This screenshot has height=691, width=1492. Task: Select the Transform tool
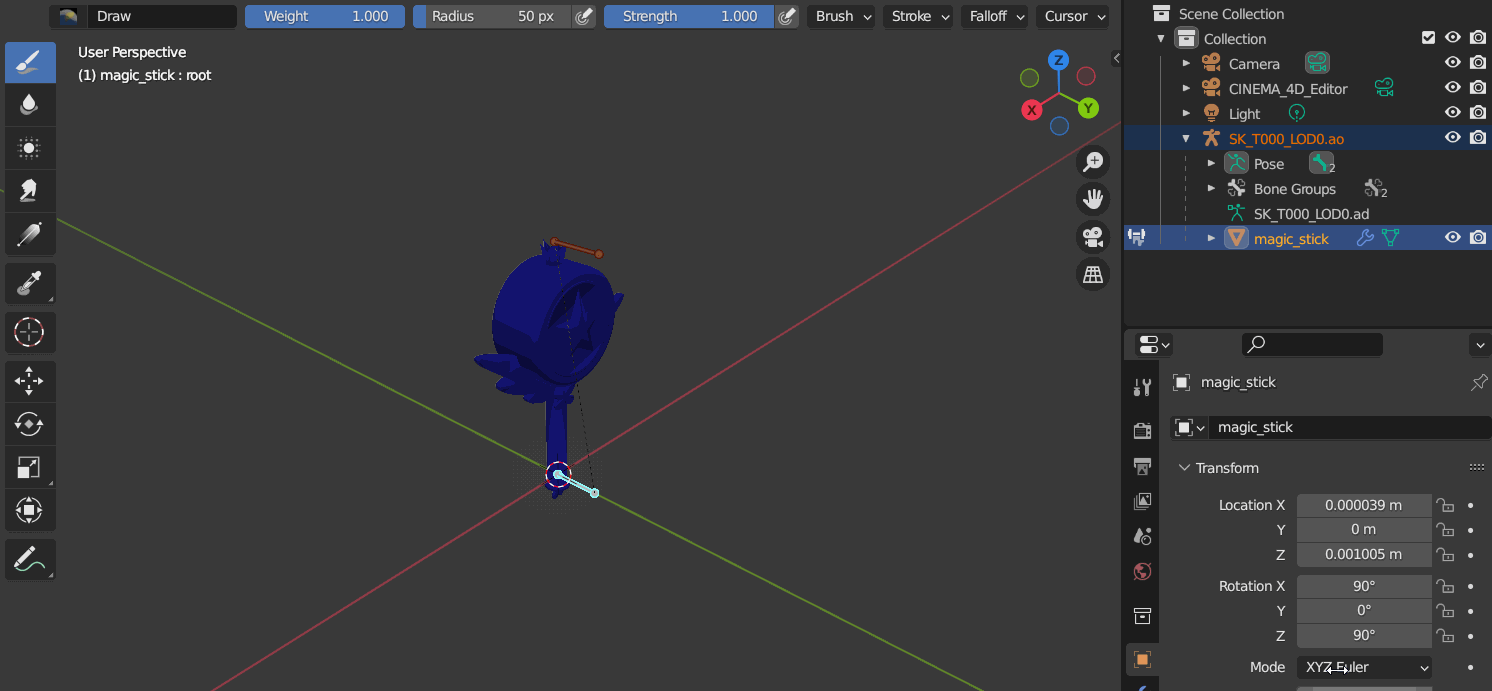[x=30, y=510]
